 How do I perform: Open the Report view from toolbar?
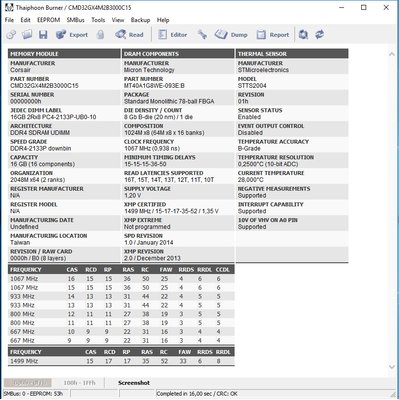click(273, 34)
